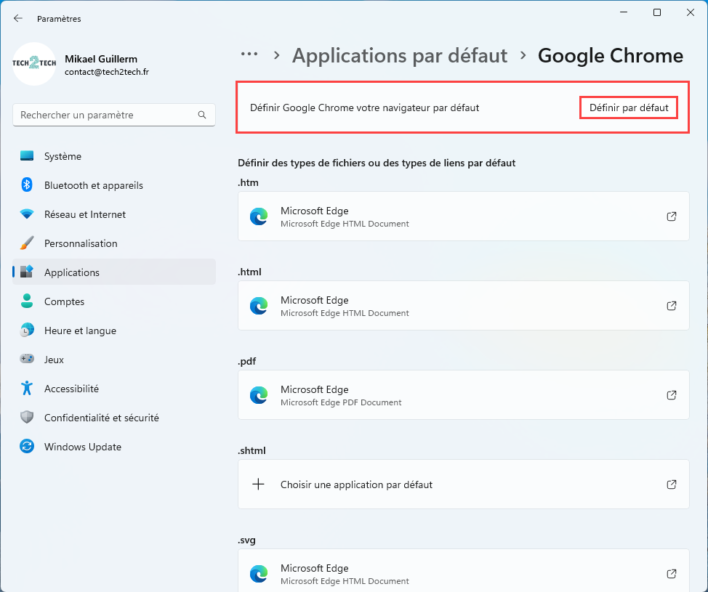Go to Réseau et Internet settings
Screen dimensions: 708x592
(85, 214)
